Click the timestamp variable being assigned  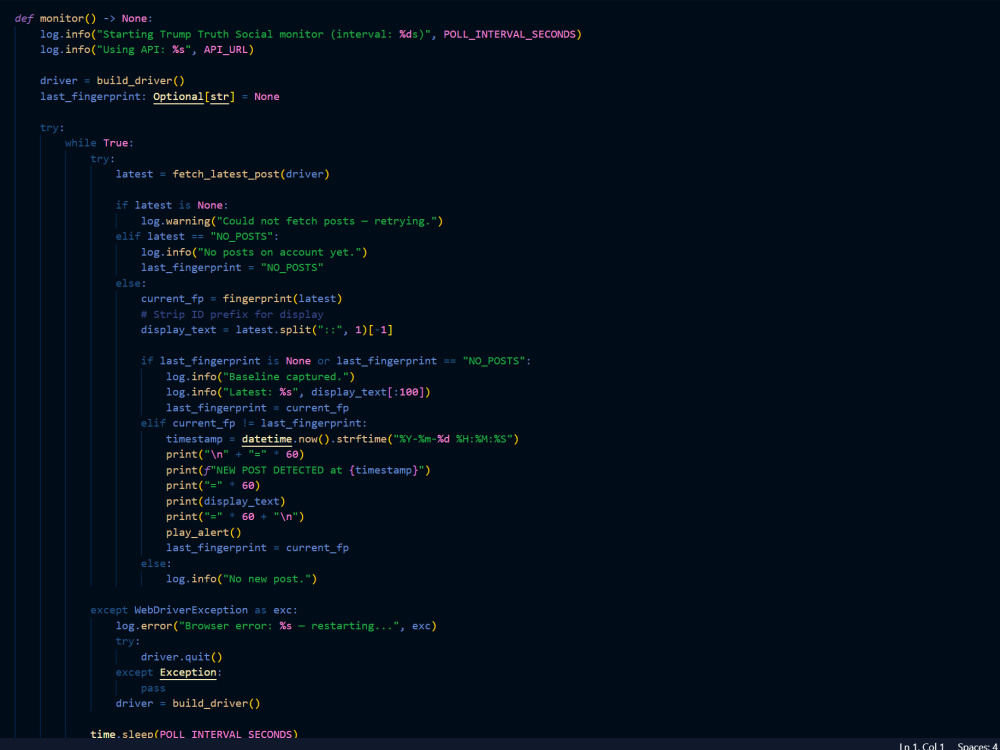[194, 439]
